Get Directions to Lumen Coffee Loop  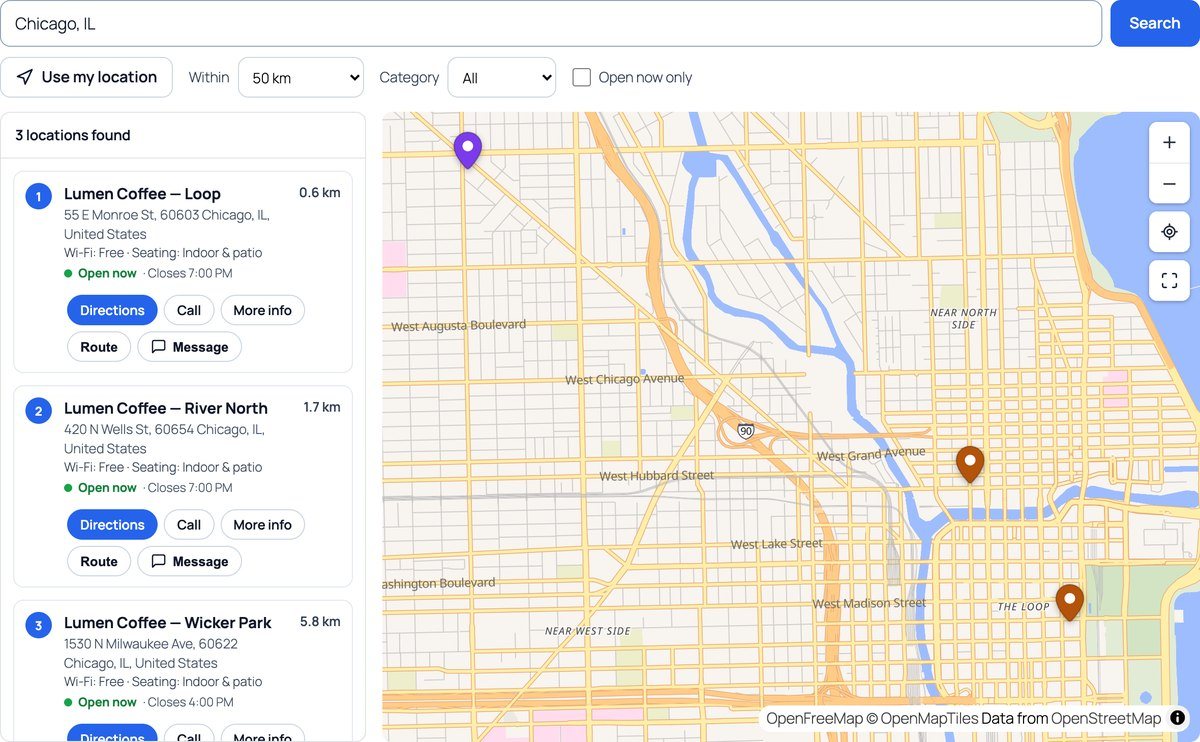(112, 310)
